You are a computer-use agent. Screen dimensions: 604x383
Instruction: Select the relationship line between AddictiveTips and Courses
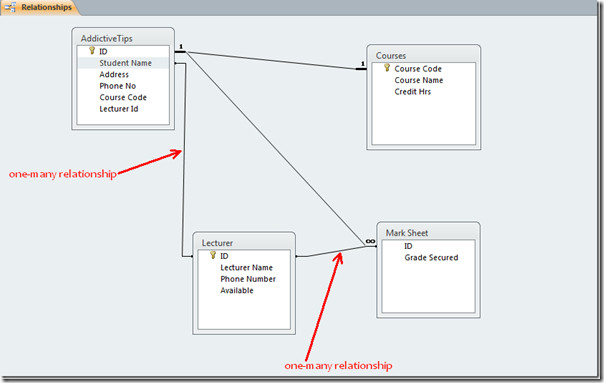271,60
